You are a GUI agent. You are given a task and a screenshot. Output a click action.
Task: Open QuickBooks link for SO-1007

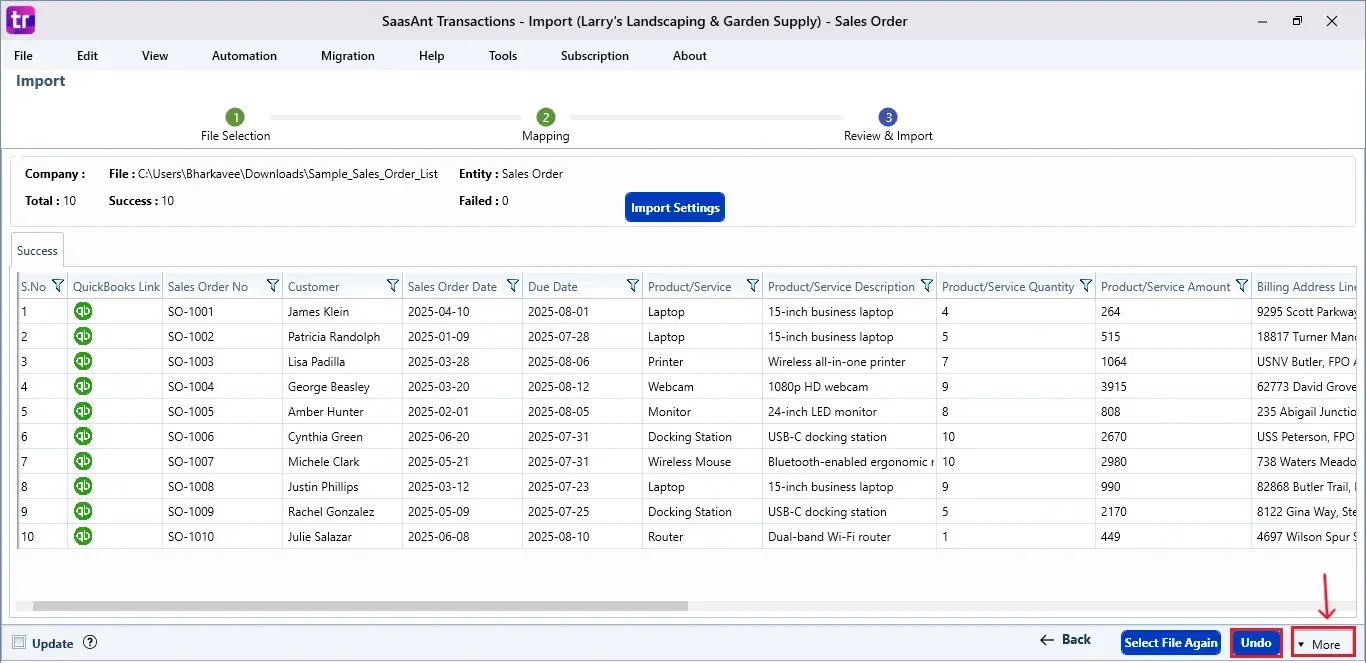click(83, 461)
